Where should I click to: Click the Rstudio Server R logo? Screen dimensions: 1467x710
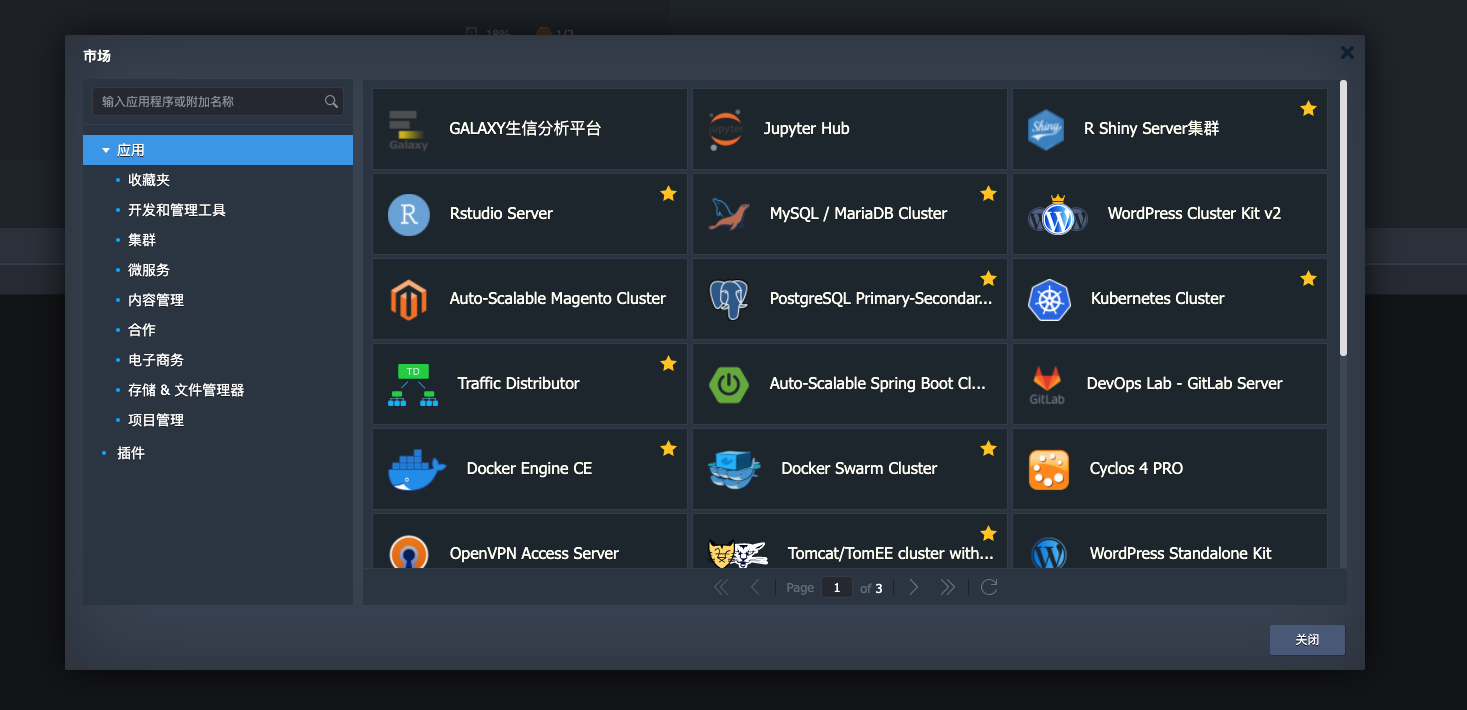coord(409,215)
